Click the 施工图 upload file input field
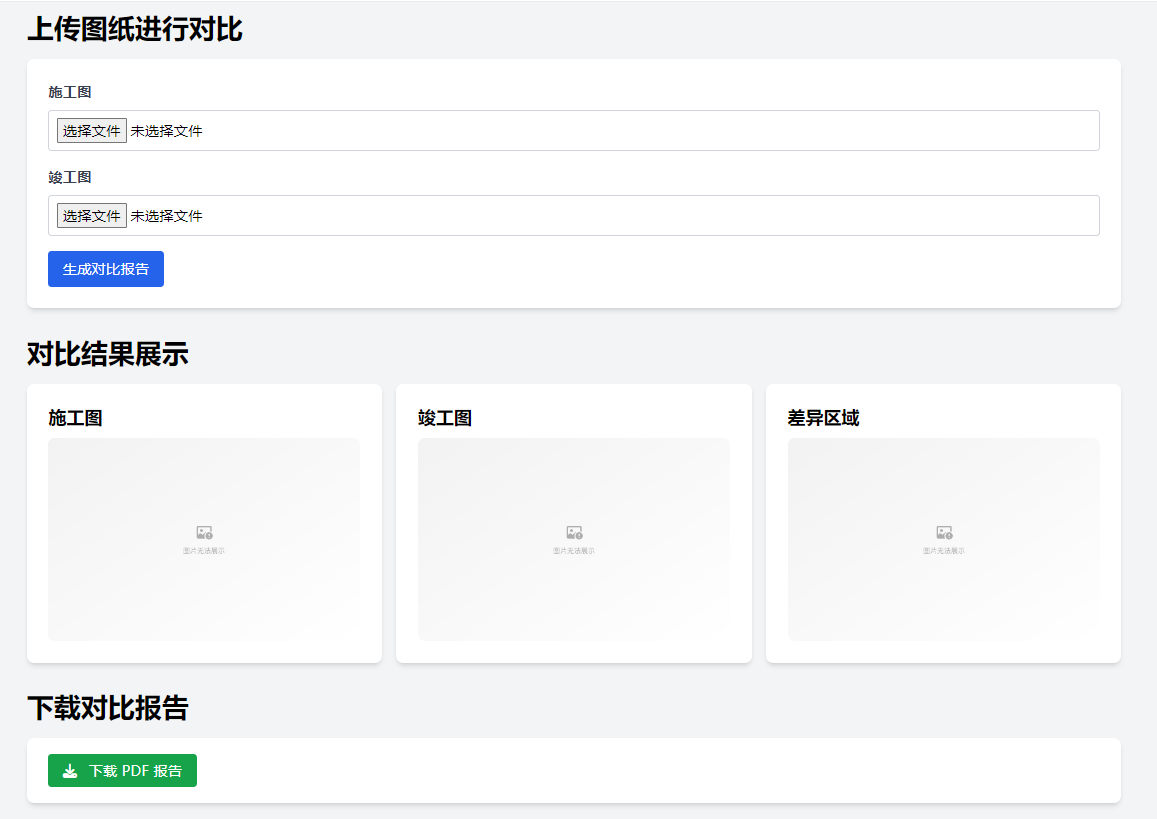 coord(574,131)
